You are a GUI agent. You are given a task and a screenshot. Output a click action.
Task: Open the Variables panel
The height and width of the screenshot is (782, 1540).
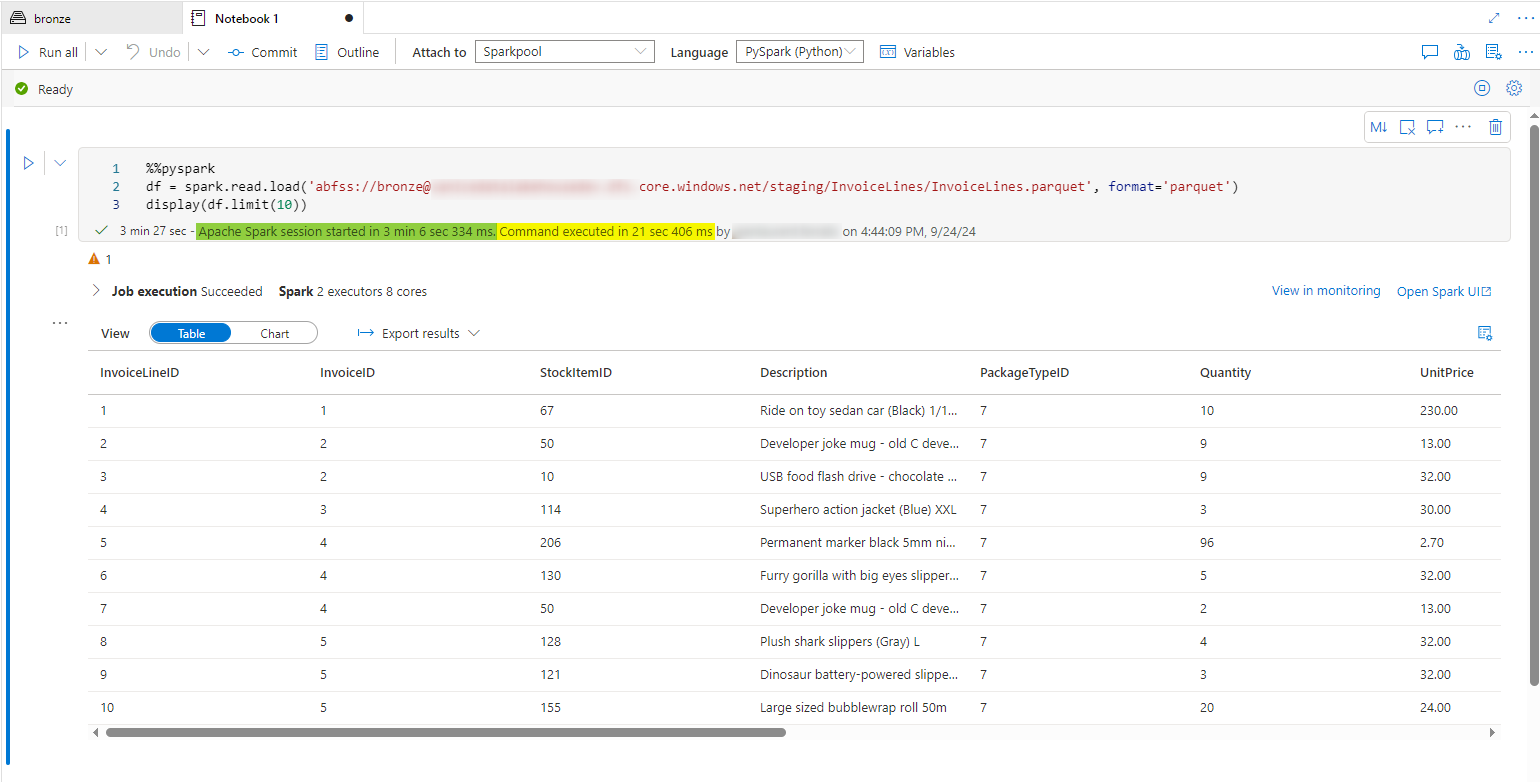[x=917, y=52]
